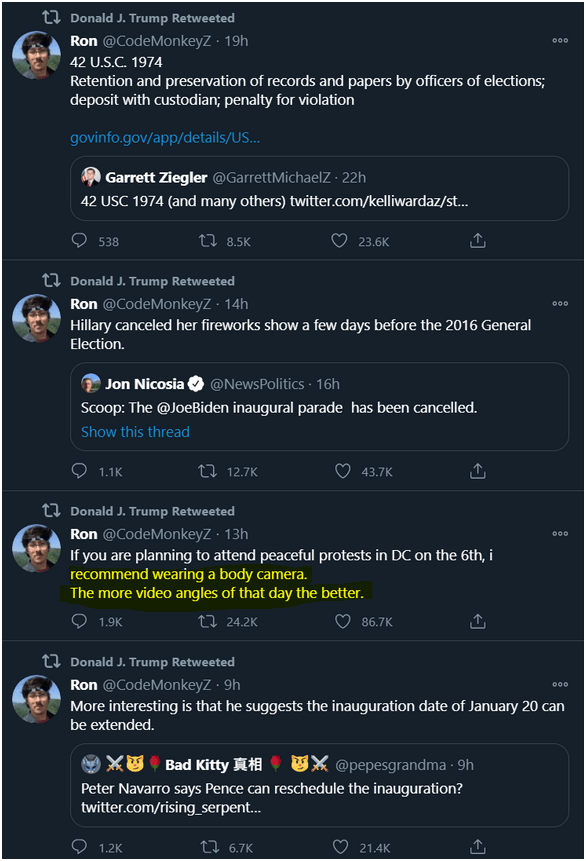Open Ron's profile picture on first tweet
586x861 pixels.
tap(36, 55)
